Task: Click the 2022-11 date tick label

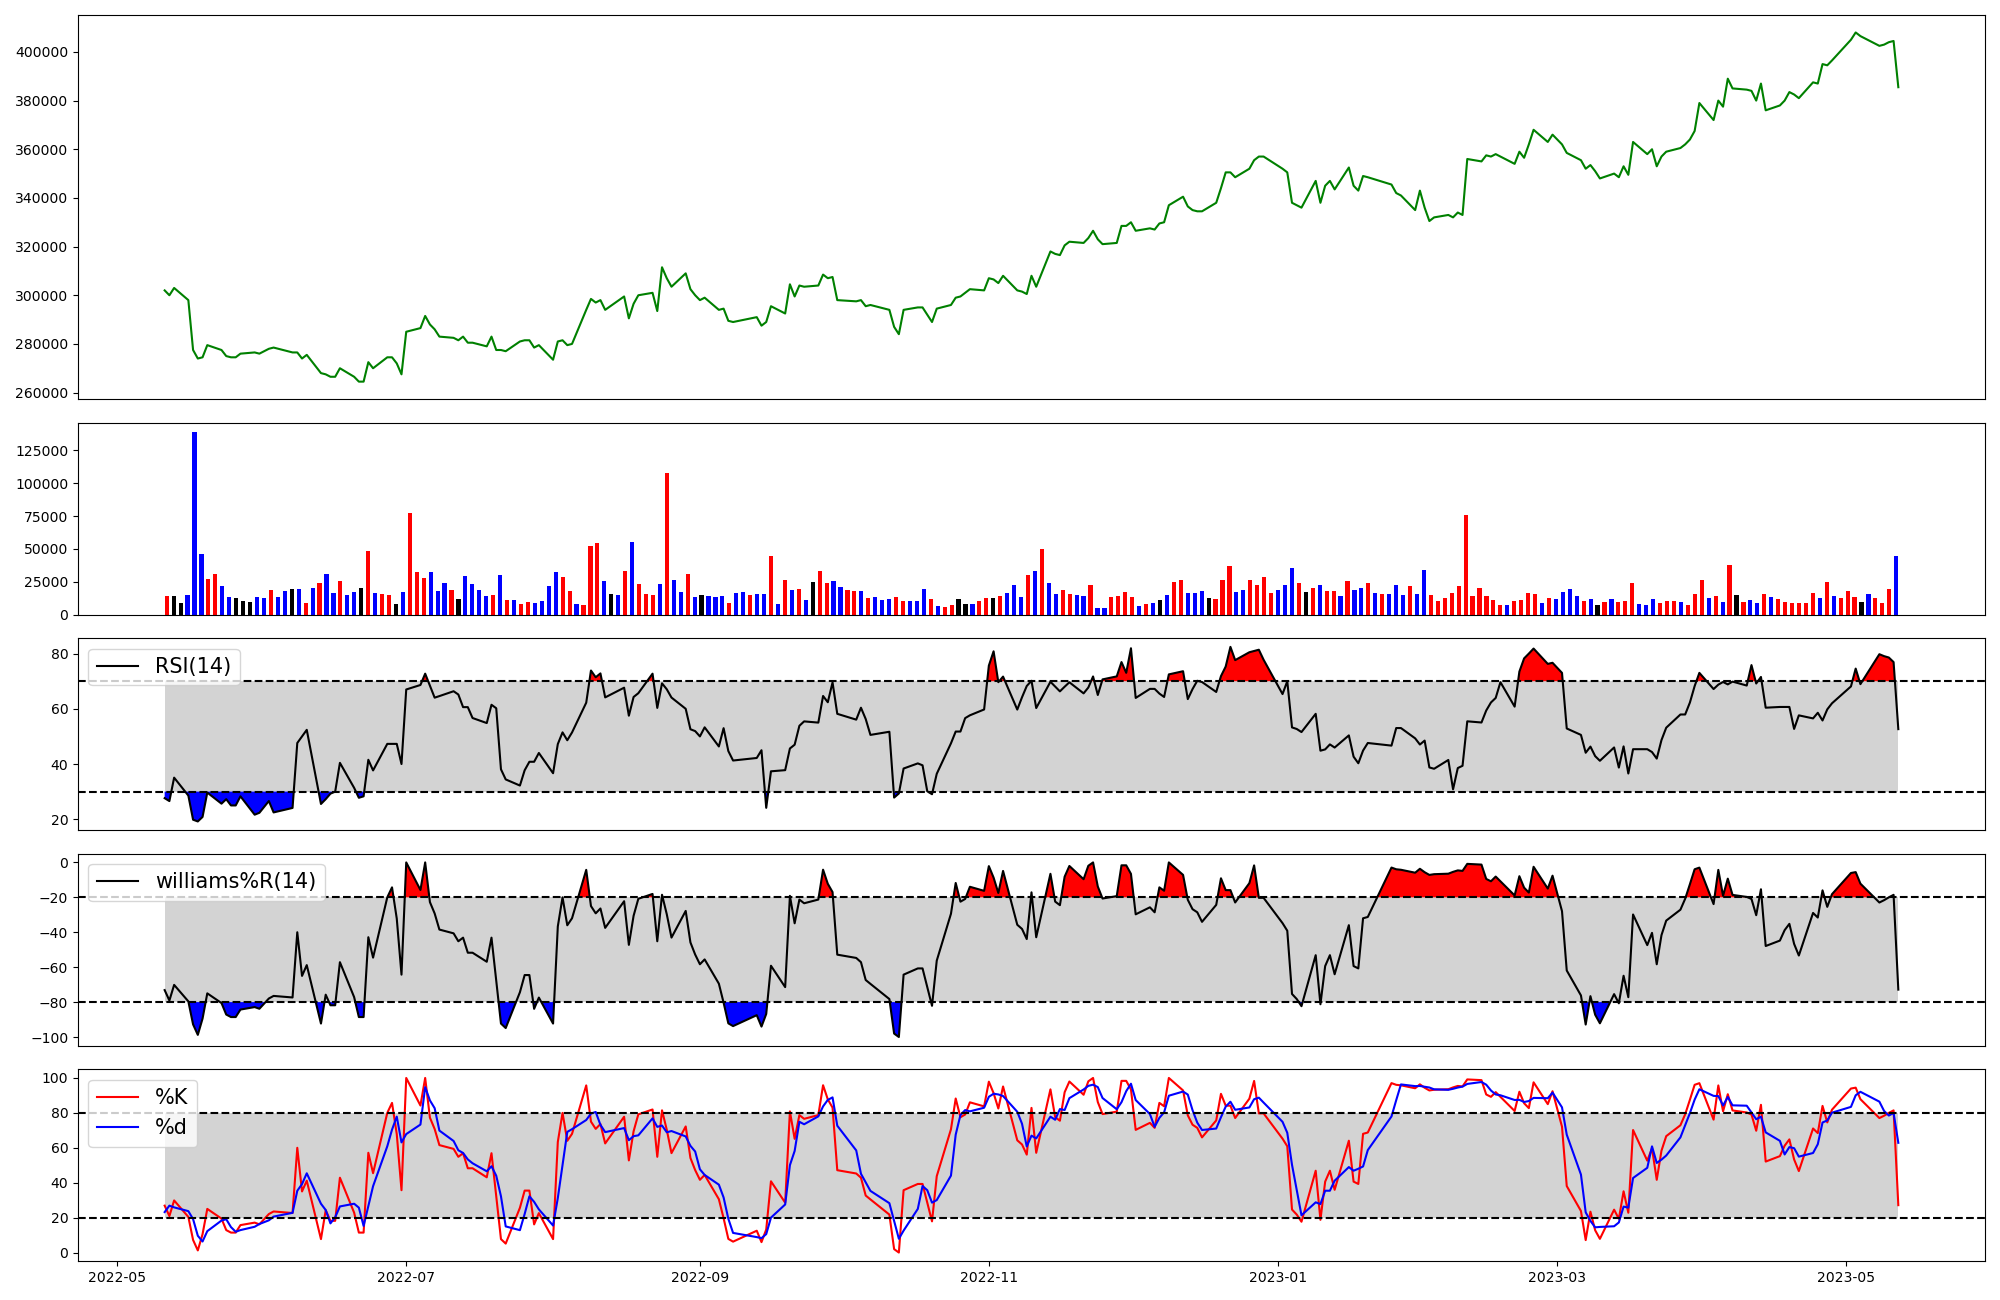Action: pos(989,1277)
